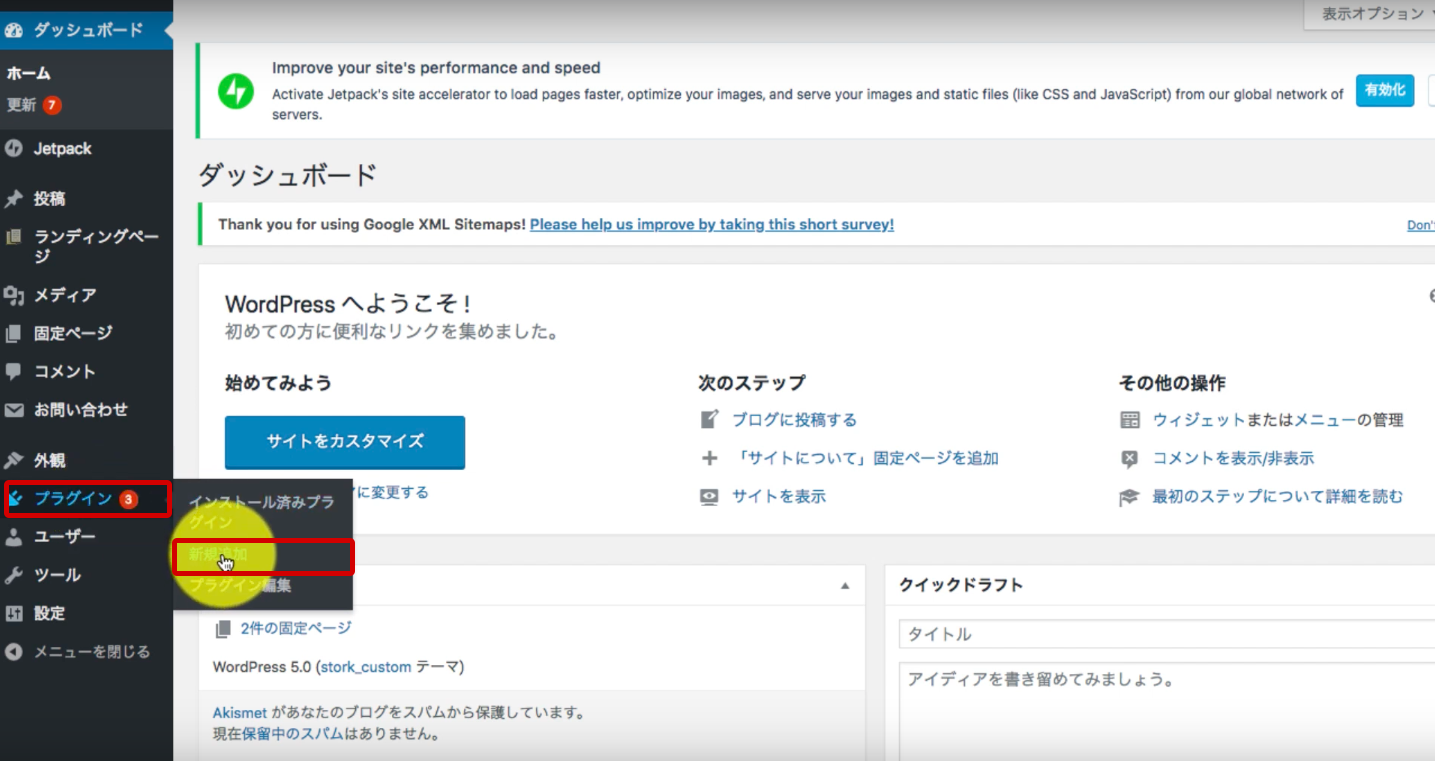
Task: Open the ウィジェット link
Action: tap(1199, 420)
